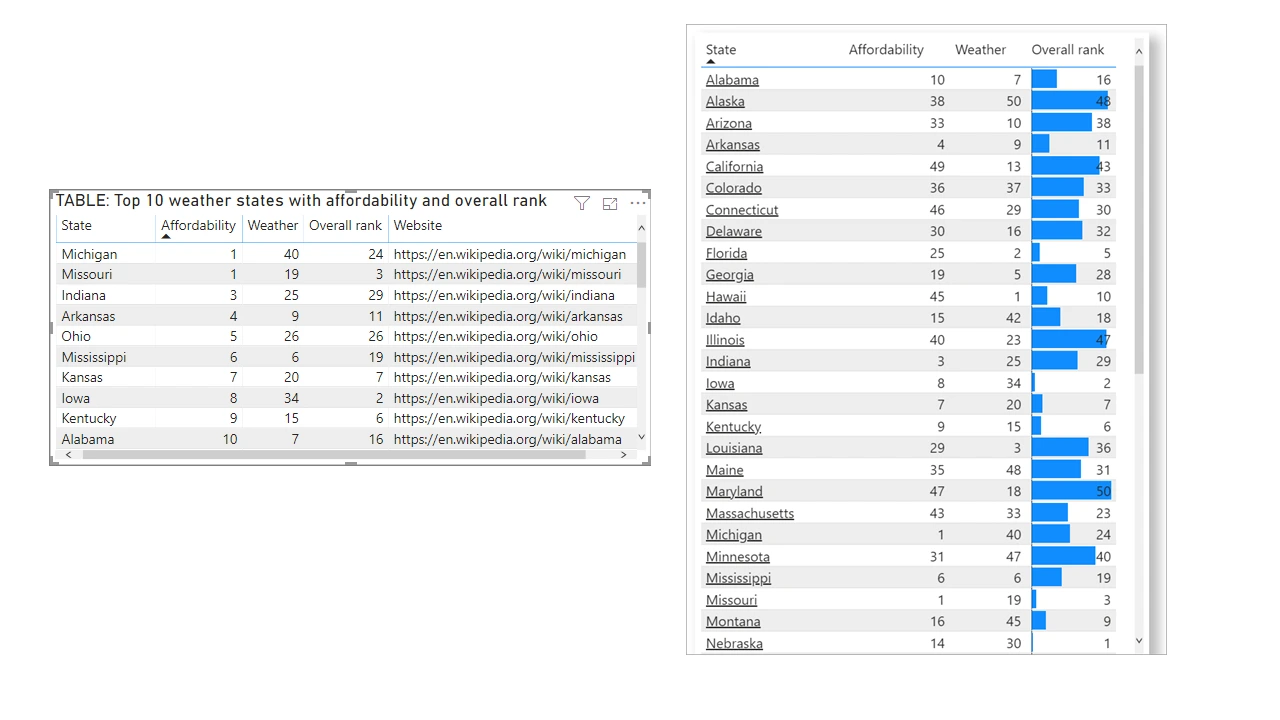1280x720 pixels.
Task: Click the Connecticut state link
Action: click(x=742, y=210)
